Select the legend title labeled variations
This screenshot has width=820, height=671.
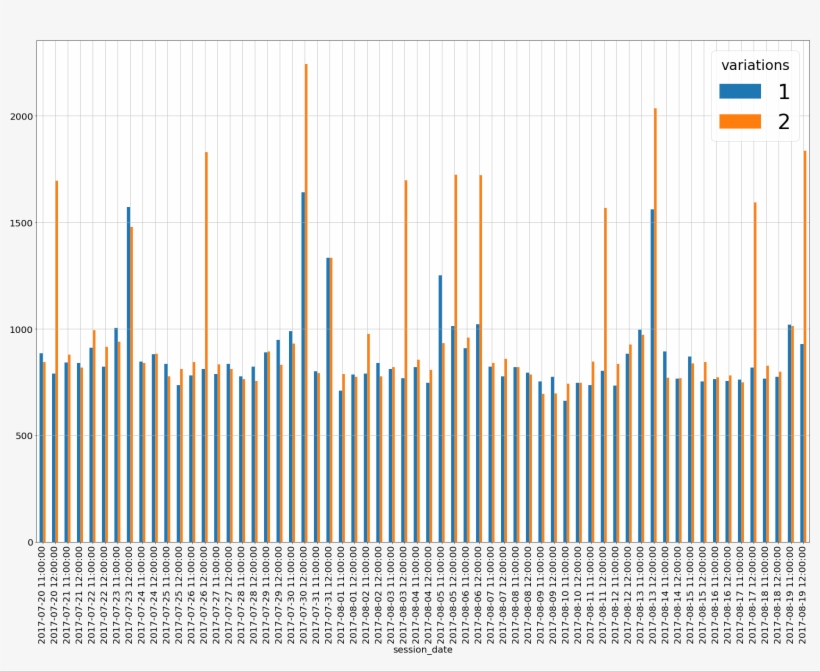[x=755, y=64]
